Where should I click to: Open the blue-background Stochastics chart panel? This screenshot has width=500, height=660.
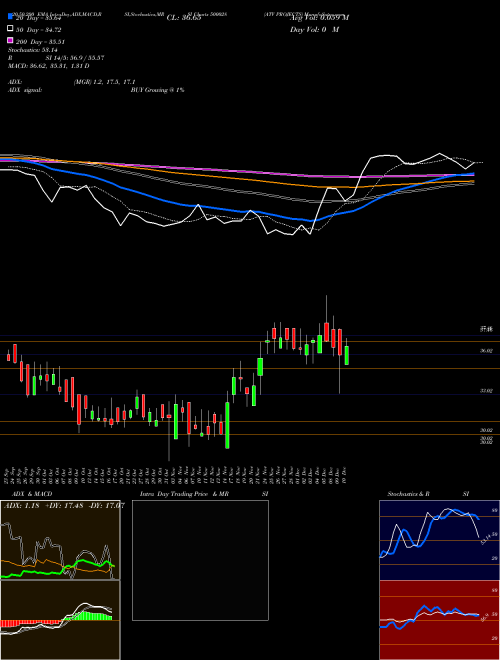pos(439,540)
